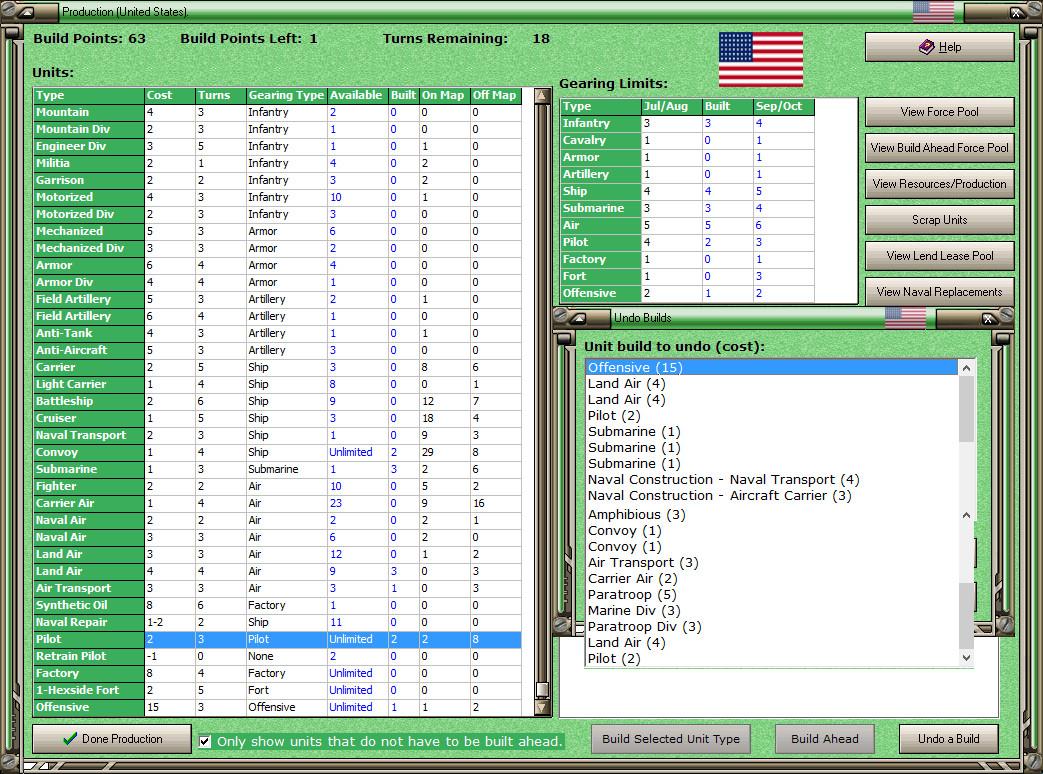Click the Units table scroll-down arrow

pyautogui.click(x=542, y=708)
